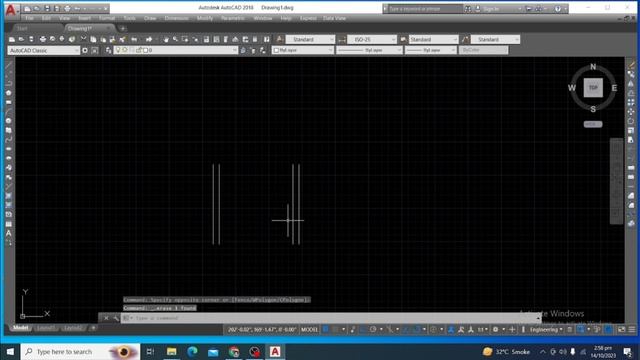
Task: Click the TOP face of the ViewCube
Action: click(x=593, y=88)
